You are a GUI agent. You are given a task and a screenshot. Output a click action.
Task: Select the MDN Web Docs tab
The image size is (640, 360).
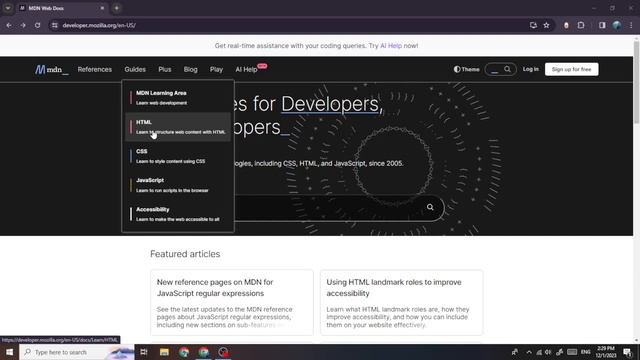[62, 8]
